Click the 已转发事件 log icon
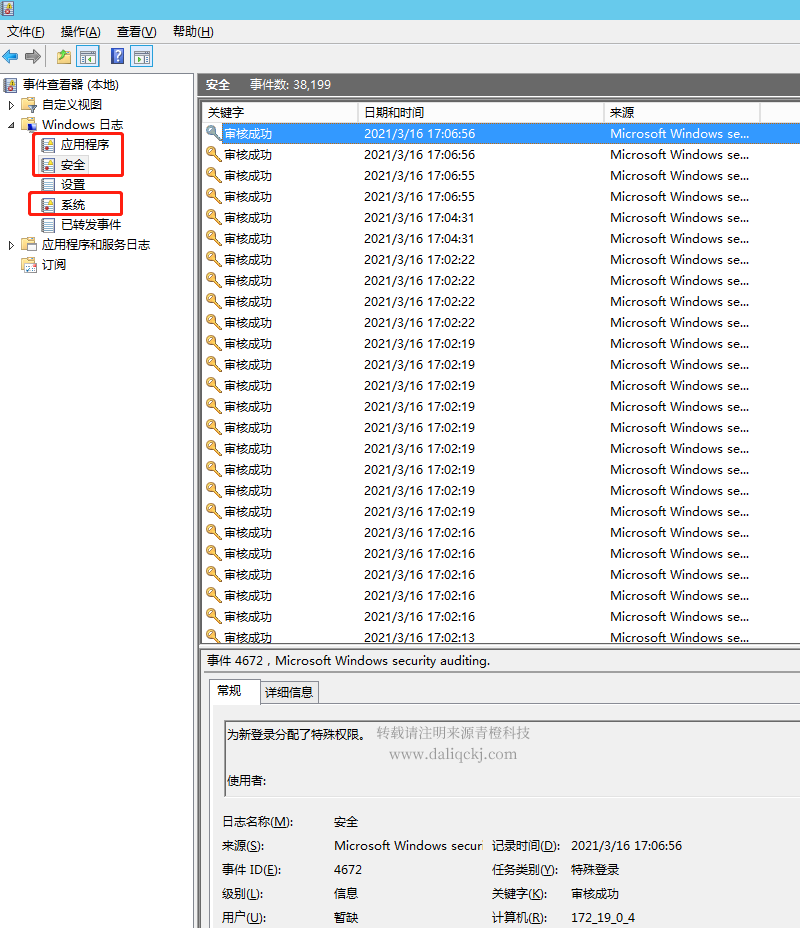The width and height of the screenshot is (800, 928). coord(49,225)
